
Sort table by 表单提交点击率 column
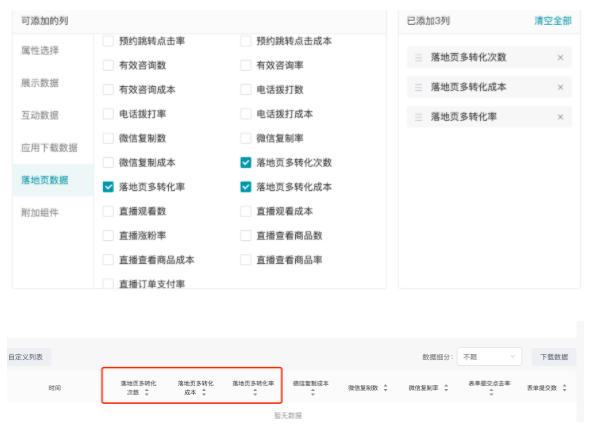[x=491, y=393]
